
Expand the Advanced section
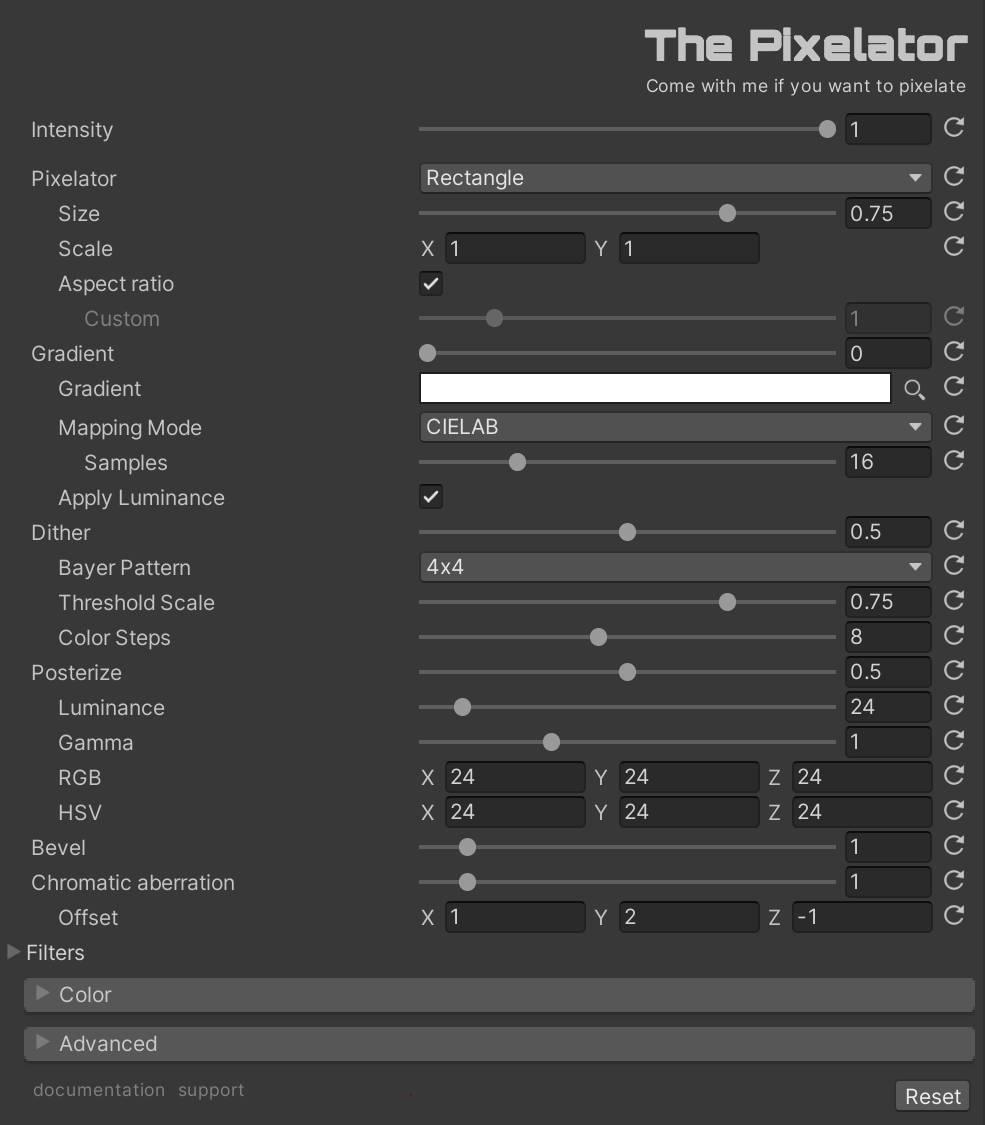[x=499, y=1044]
